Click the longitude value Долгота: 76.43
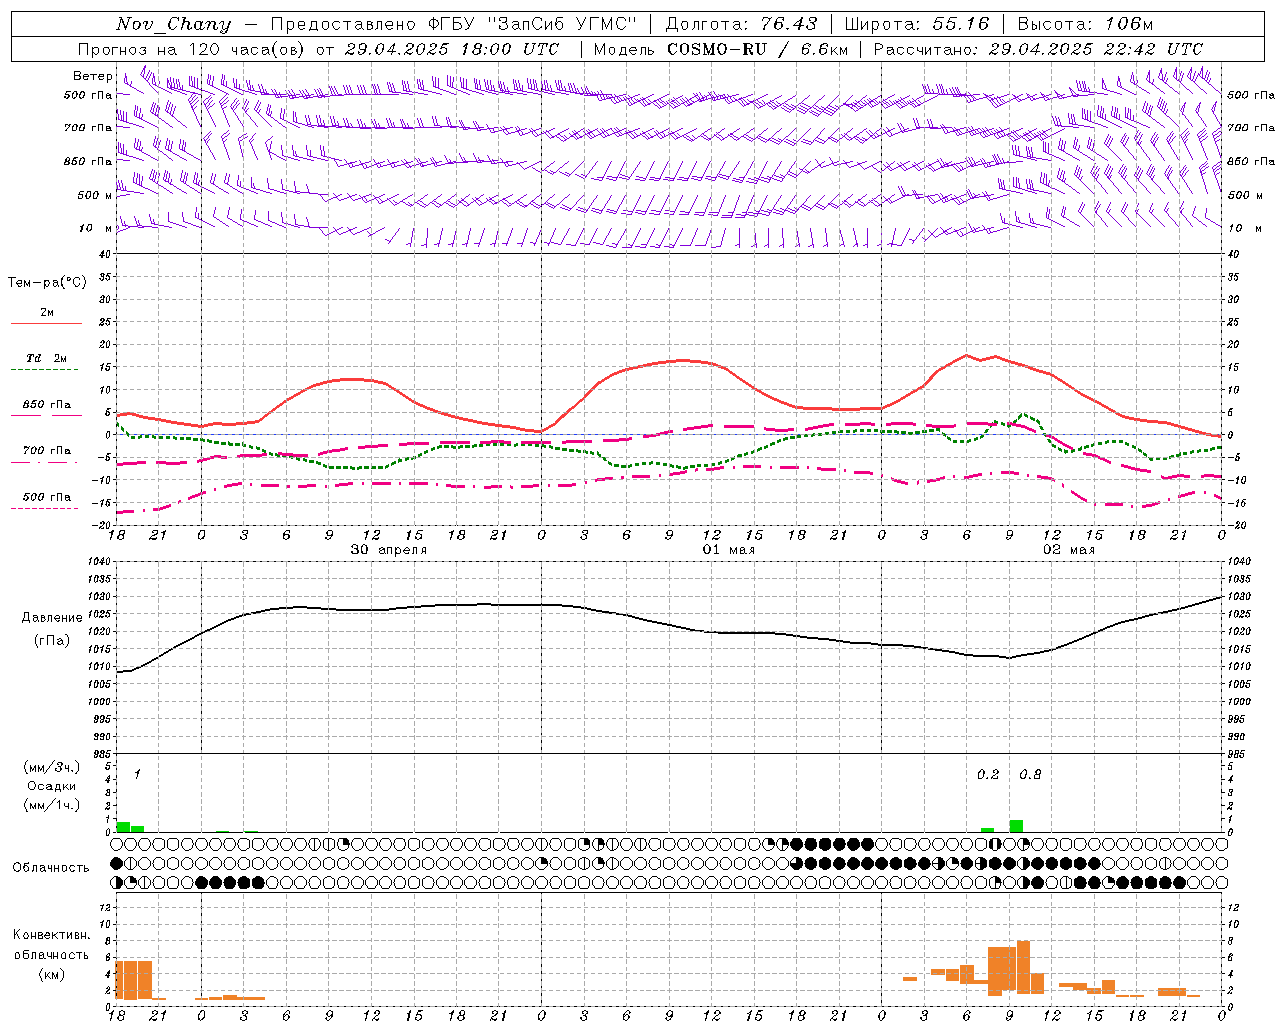 tap(741, 24)
